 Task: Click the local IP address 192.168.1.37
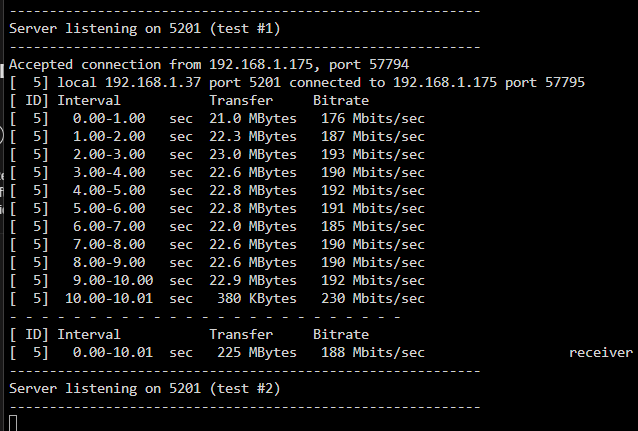(153, 82)
